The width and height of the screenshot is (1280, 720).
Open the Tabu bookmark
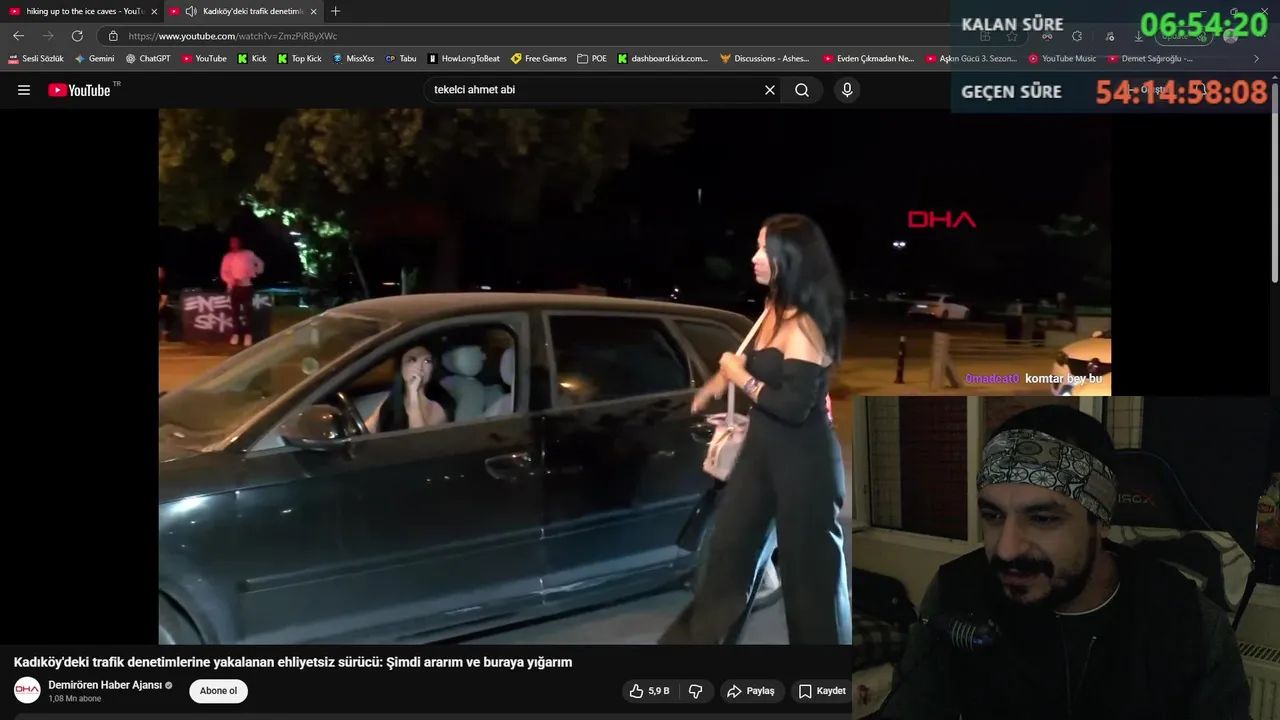click(401, 59)
